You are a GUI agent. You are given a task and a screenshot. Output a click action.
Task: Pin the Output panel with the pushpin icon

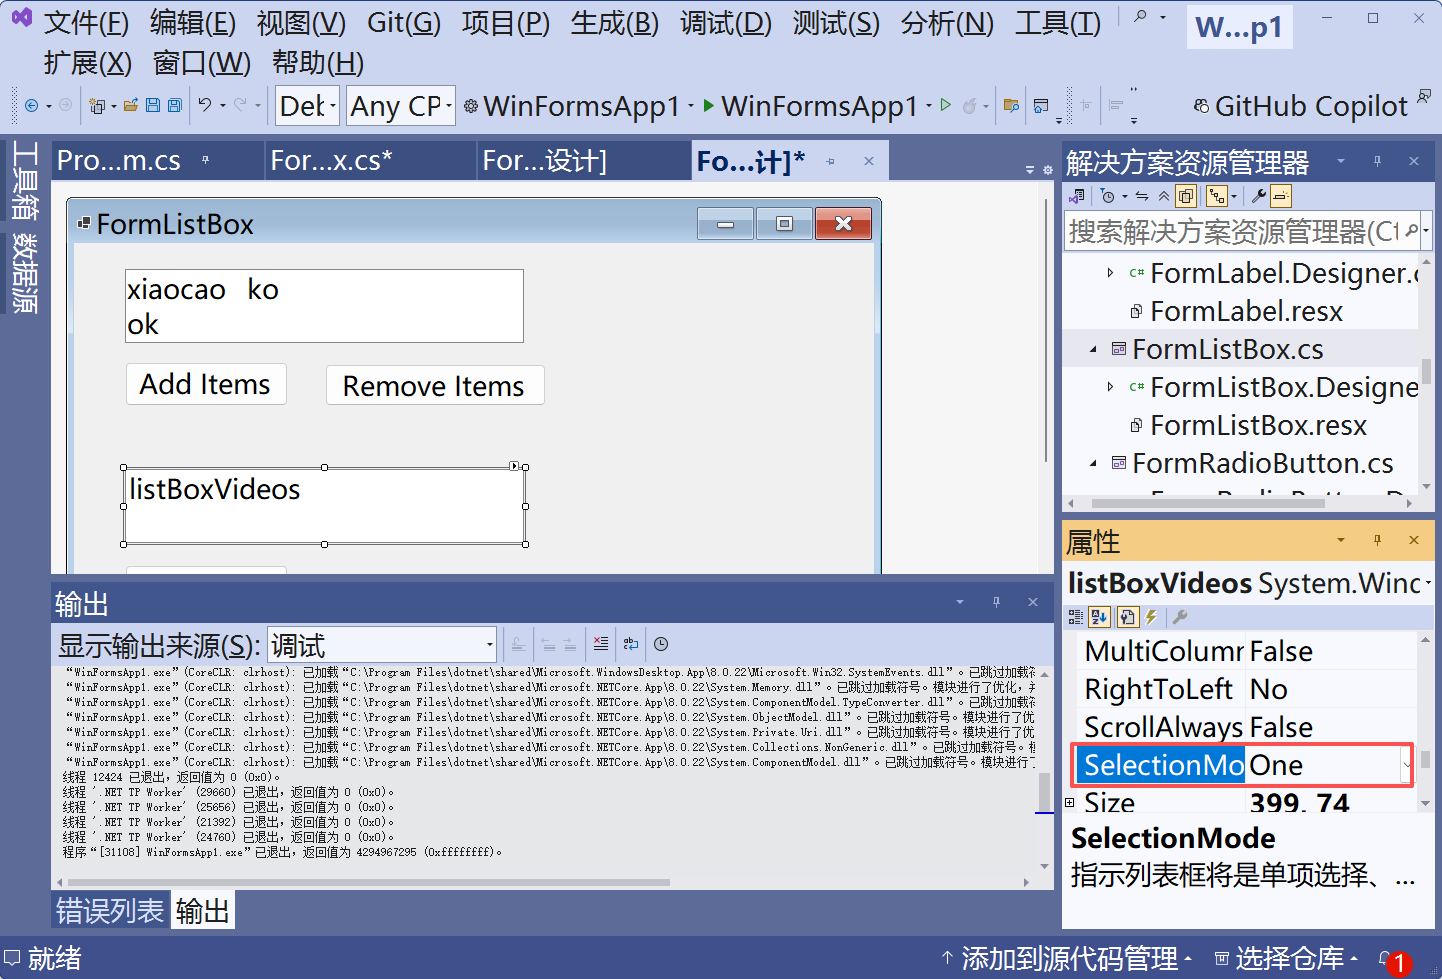pos(996,602)
